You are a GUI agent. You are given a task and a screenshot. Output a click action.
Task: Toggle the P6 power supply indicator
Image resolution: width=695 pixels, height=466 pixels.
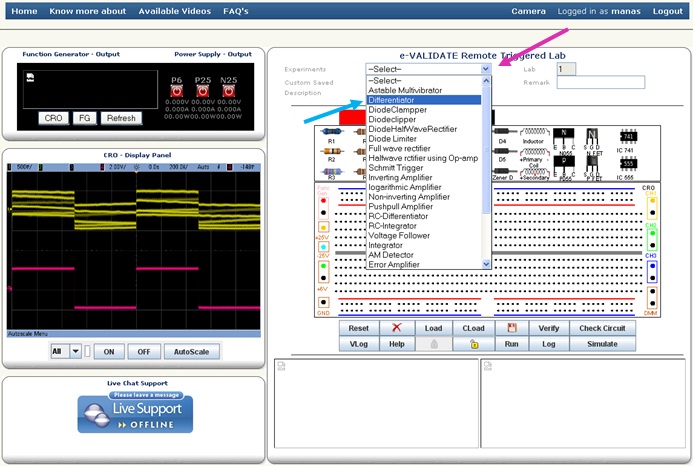(x=177, y=91)
